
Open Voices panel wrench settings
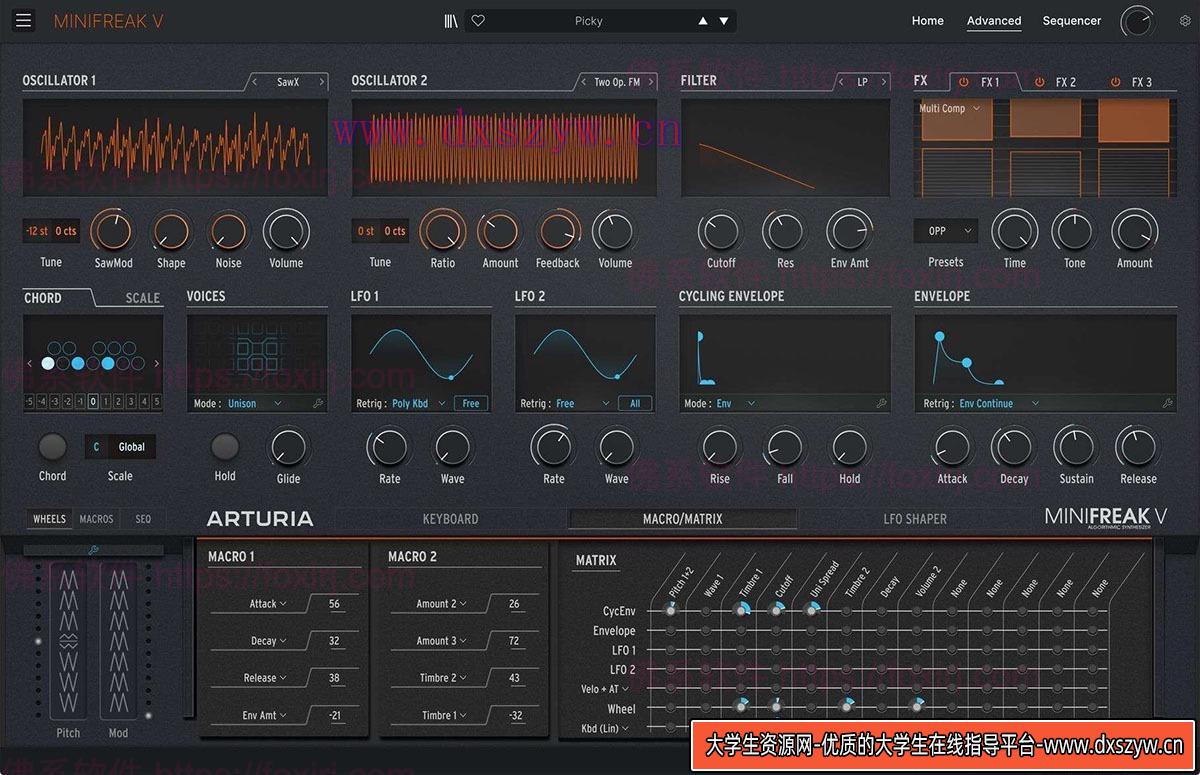point(318,404)
